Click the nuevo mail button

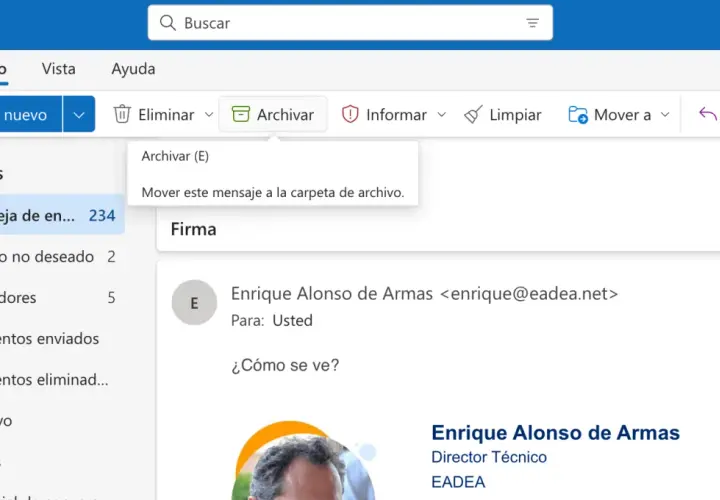pyautogui.click(x=30, y=114)
